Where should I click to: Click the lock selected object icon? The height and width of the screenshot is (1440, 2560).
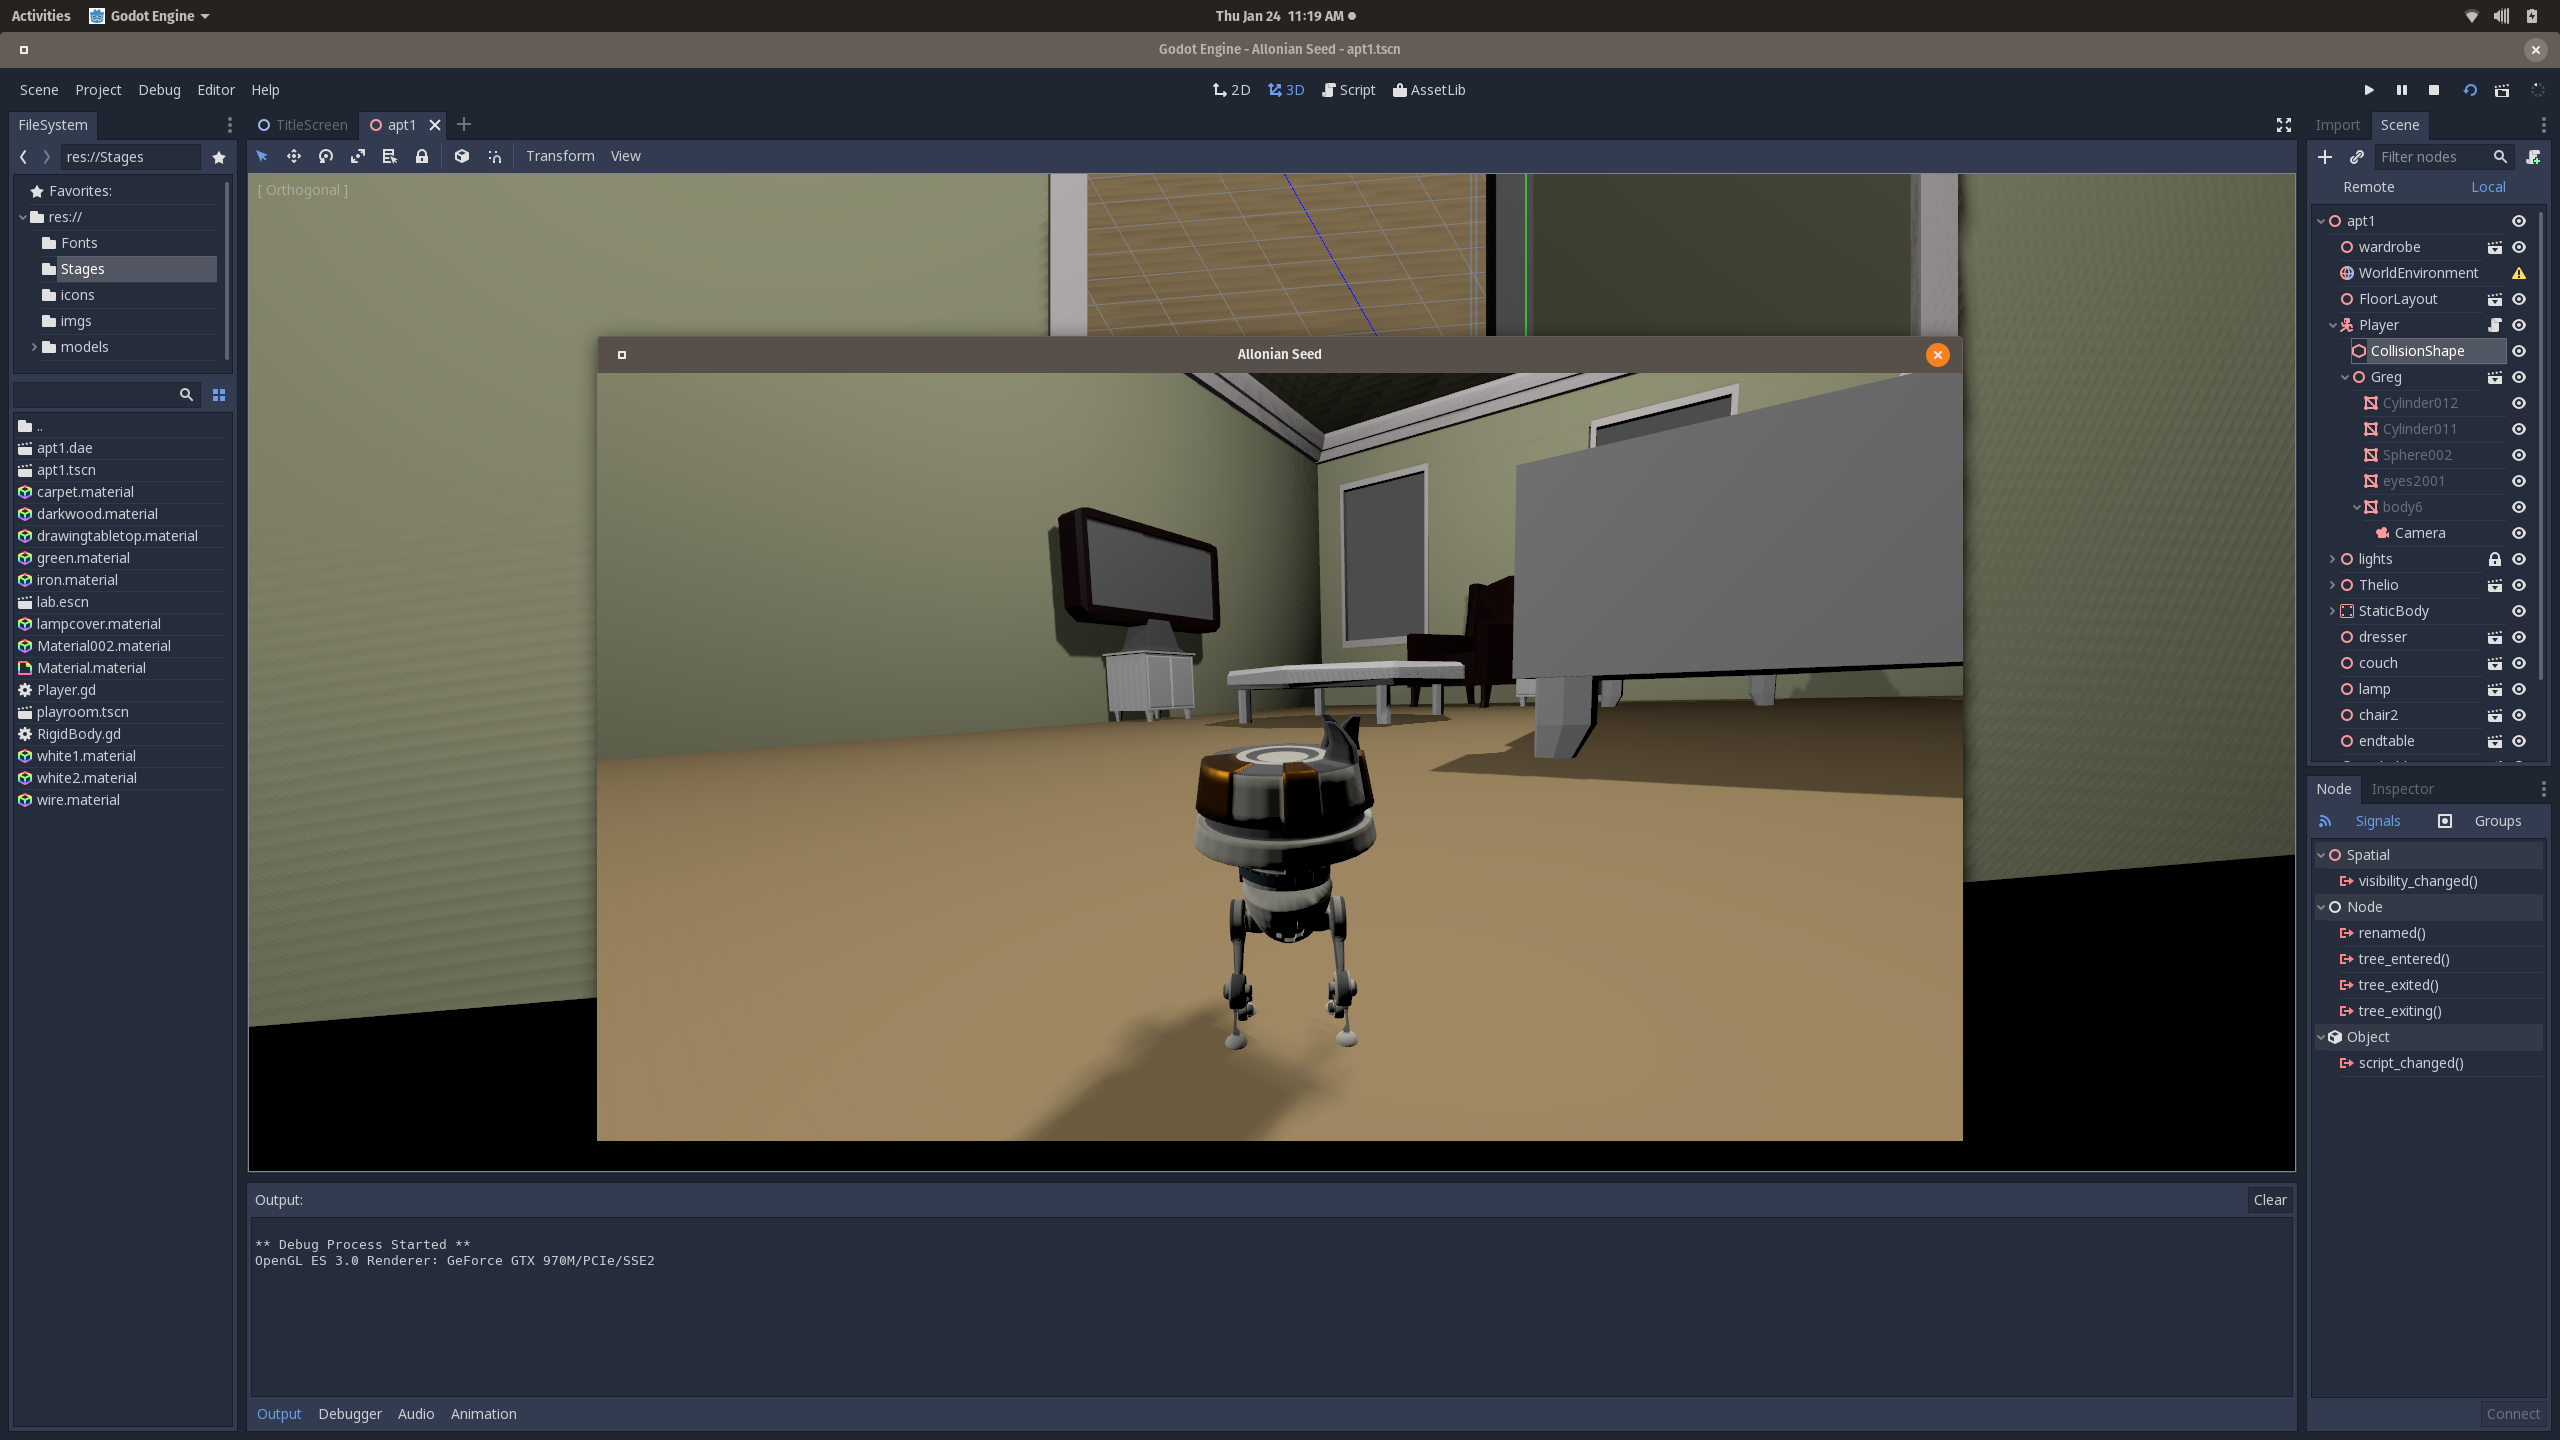pyautogui.click(x=422, y=156)
